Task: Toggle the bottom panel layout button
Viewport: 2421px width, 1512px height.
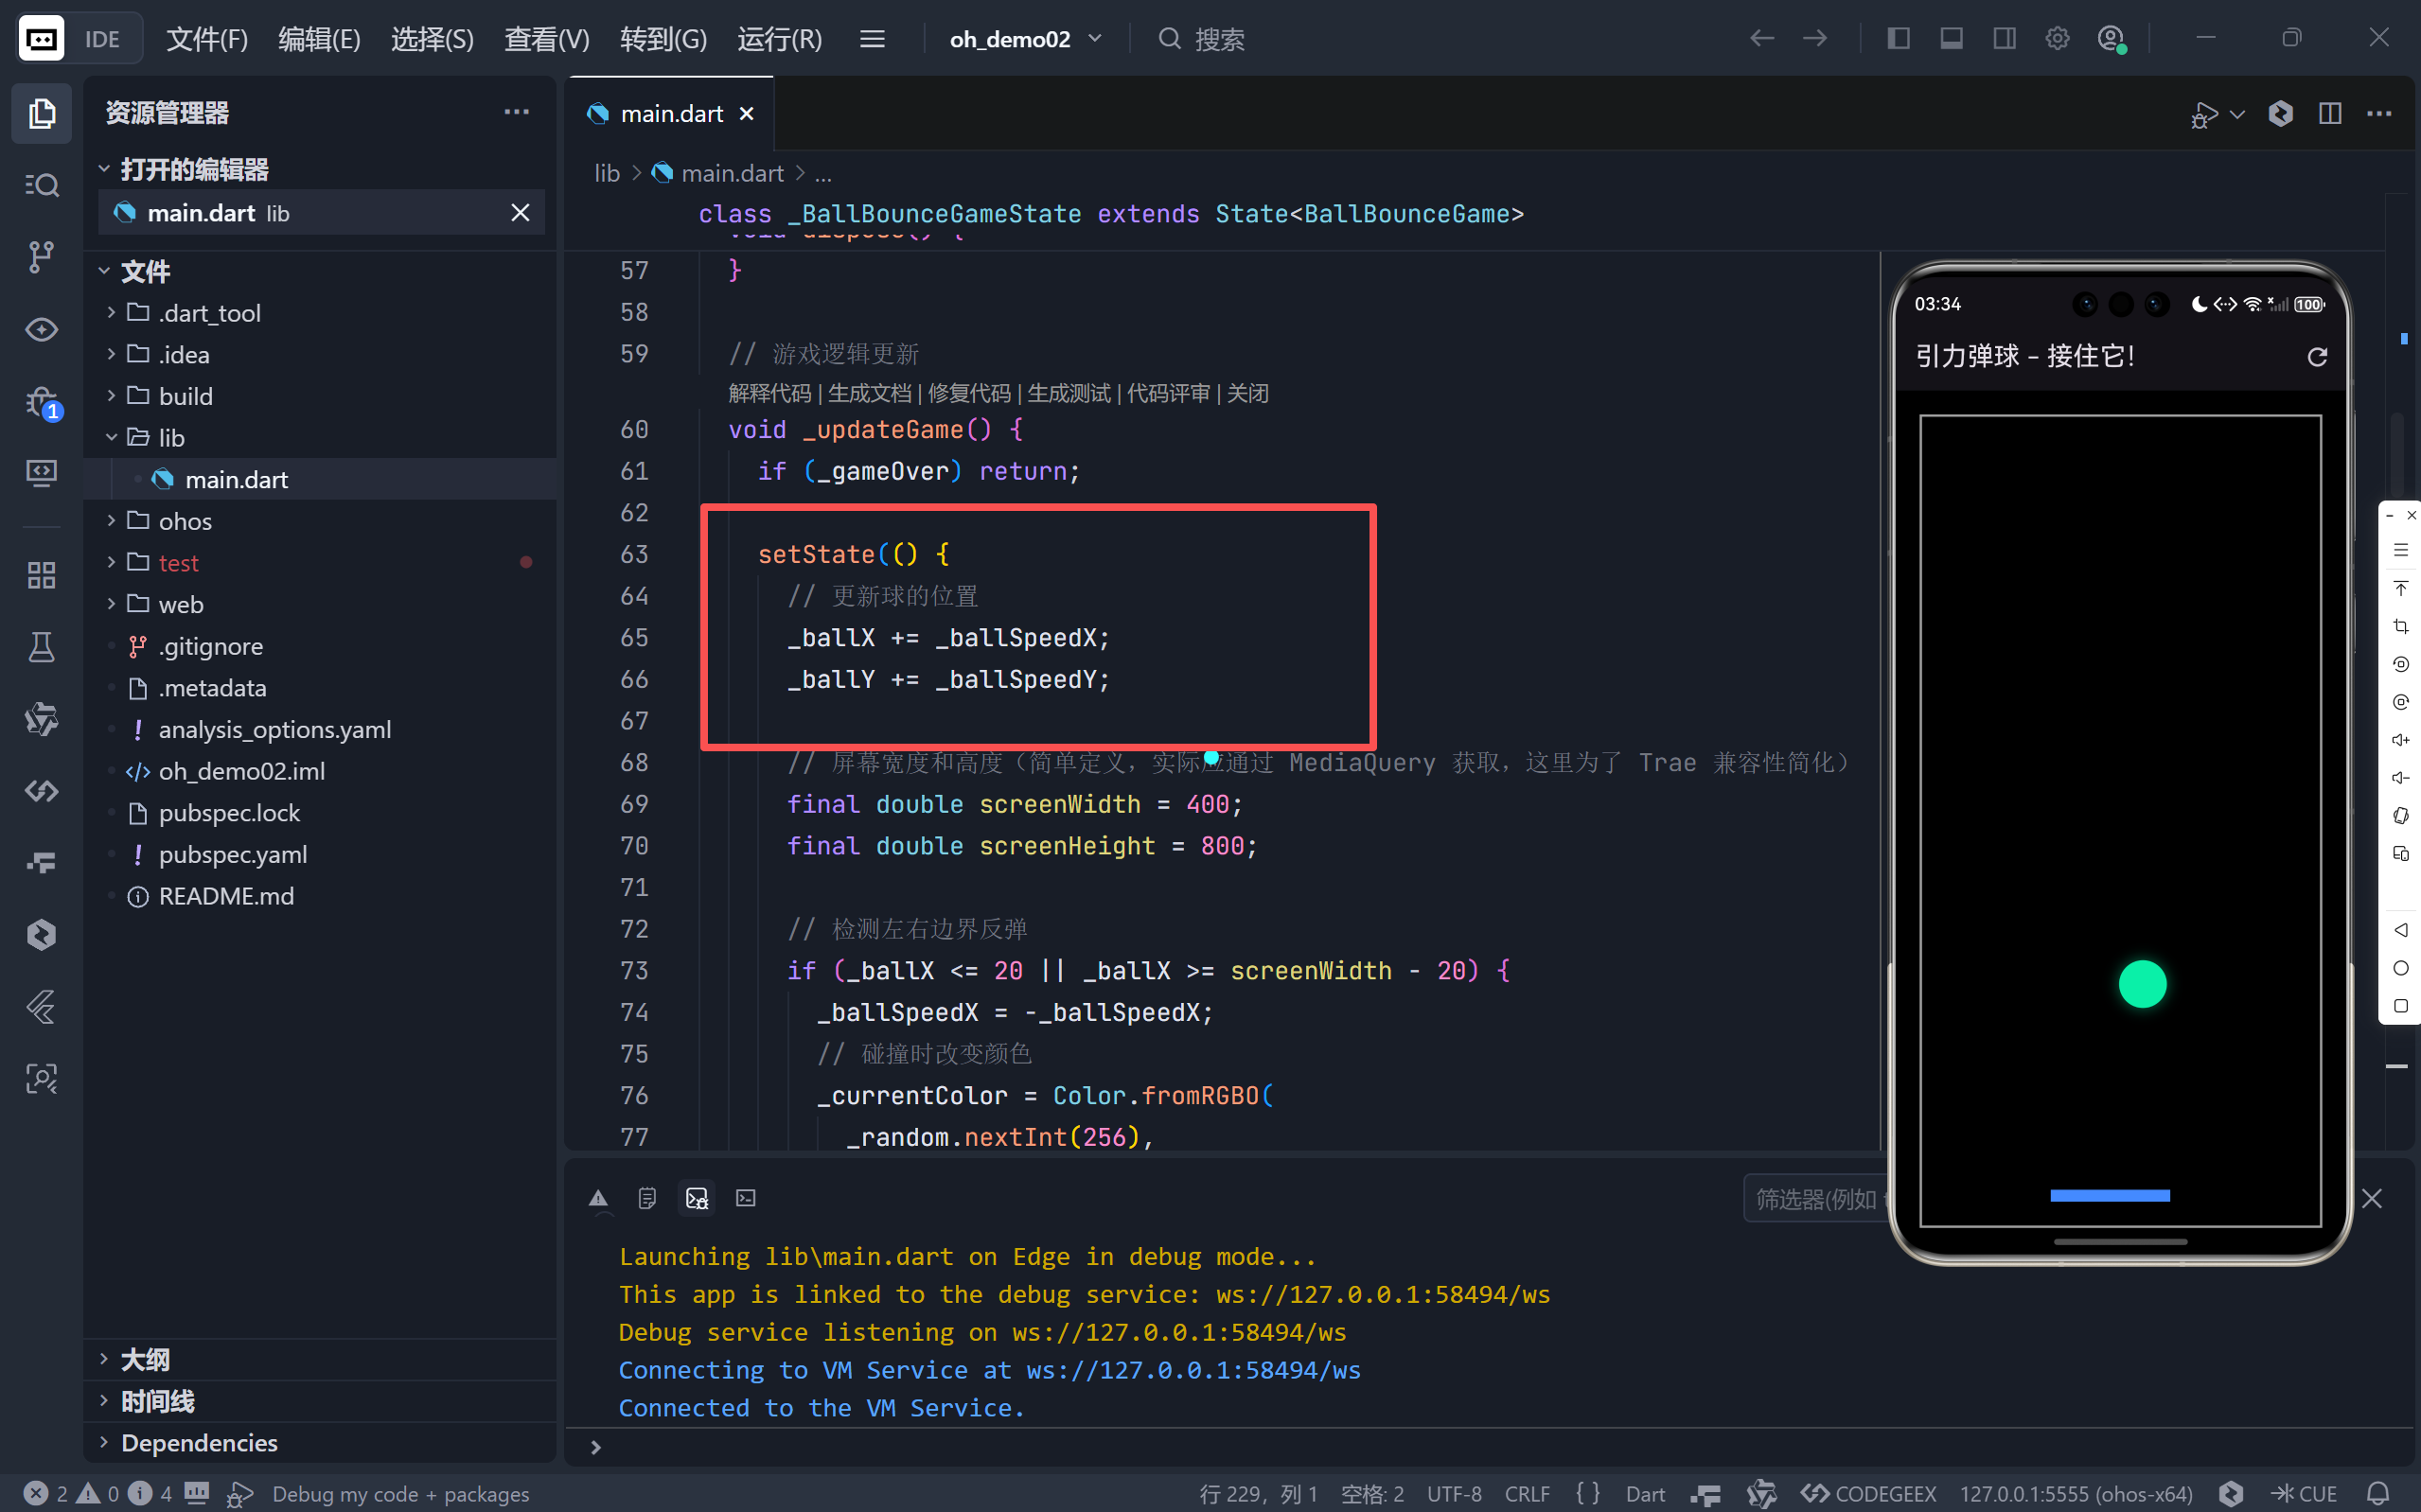Action: (1951, 39)
